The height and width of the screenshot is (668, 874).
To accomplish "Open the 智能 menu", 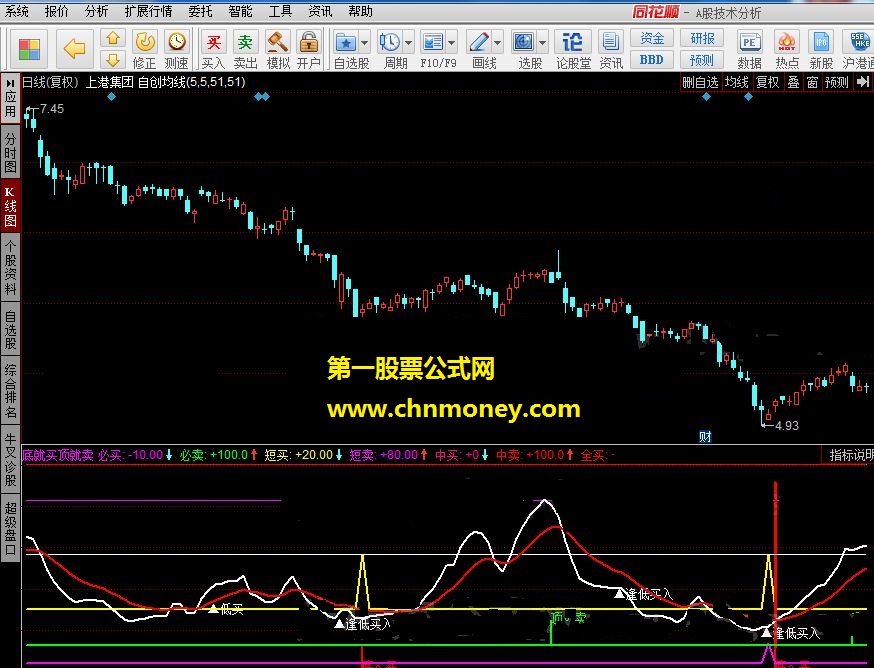I will tap(240, 11).
